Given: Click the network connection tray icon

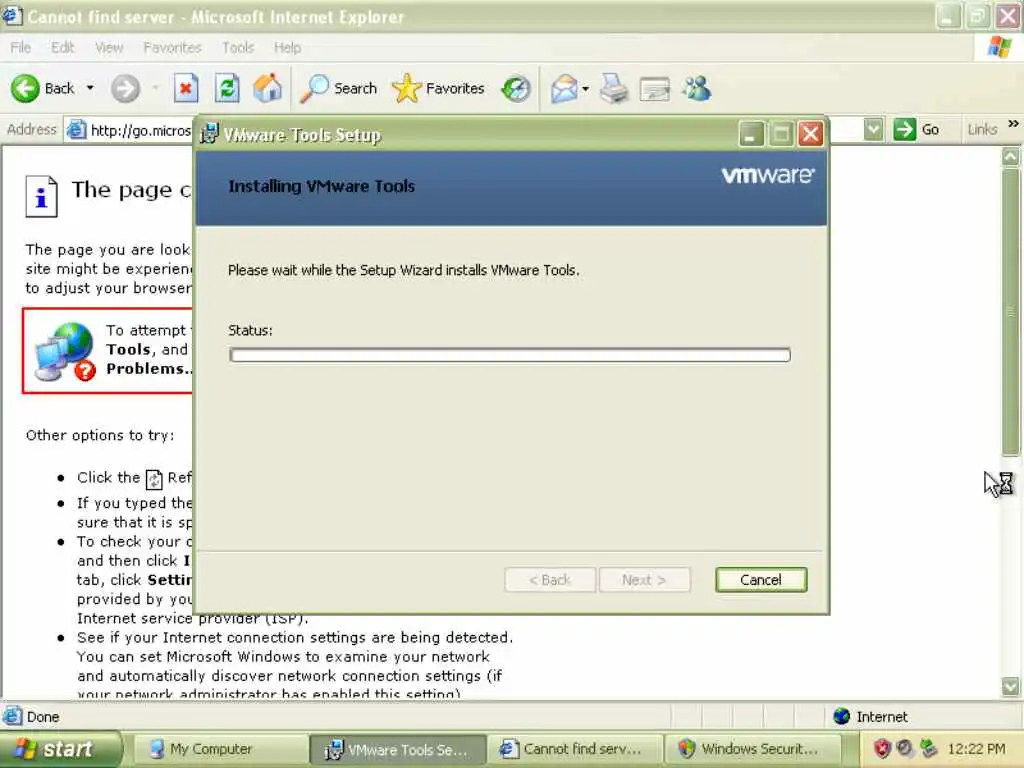Looking at the screenshot, I should click(927, 748).
